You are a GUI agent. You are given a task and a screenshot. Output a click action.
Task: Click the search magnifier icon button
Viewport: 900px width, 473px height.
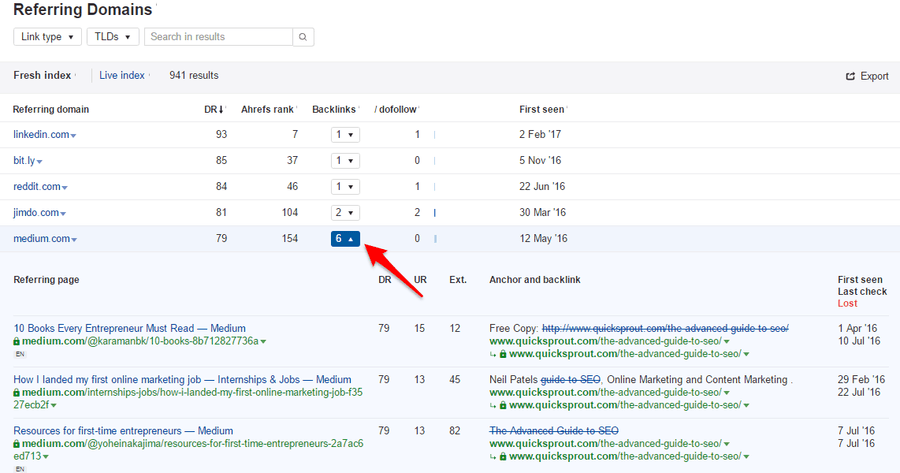(x=303, y=37)
